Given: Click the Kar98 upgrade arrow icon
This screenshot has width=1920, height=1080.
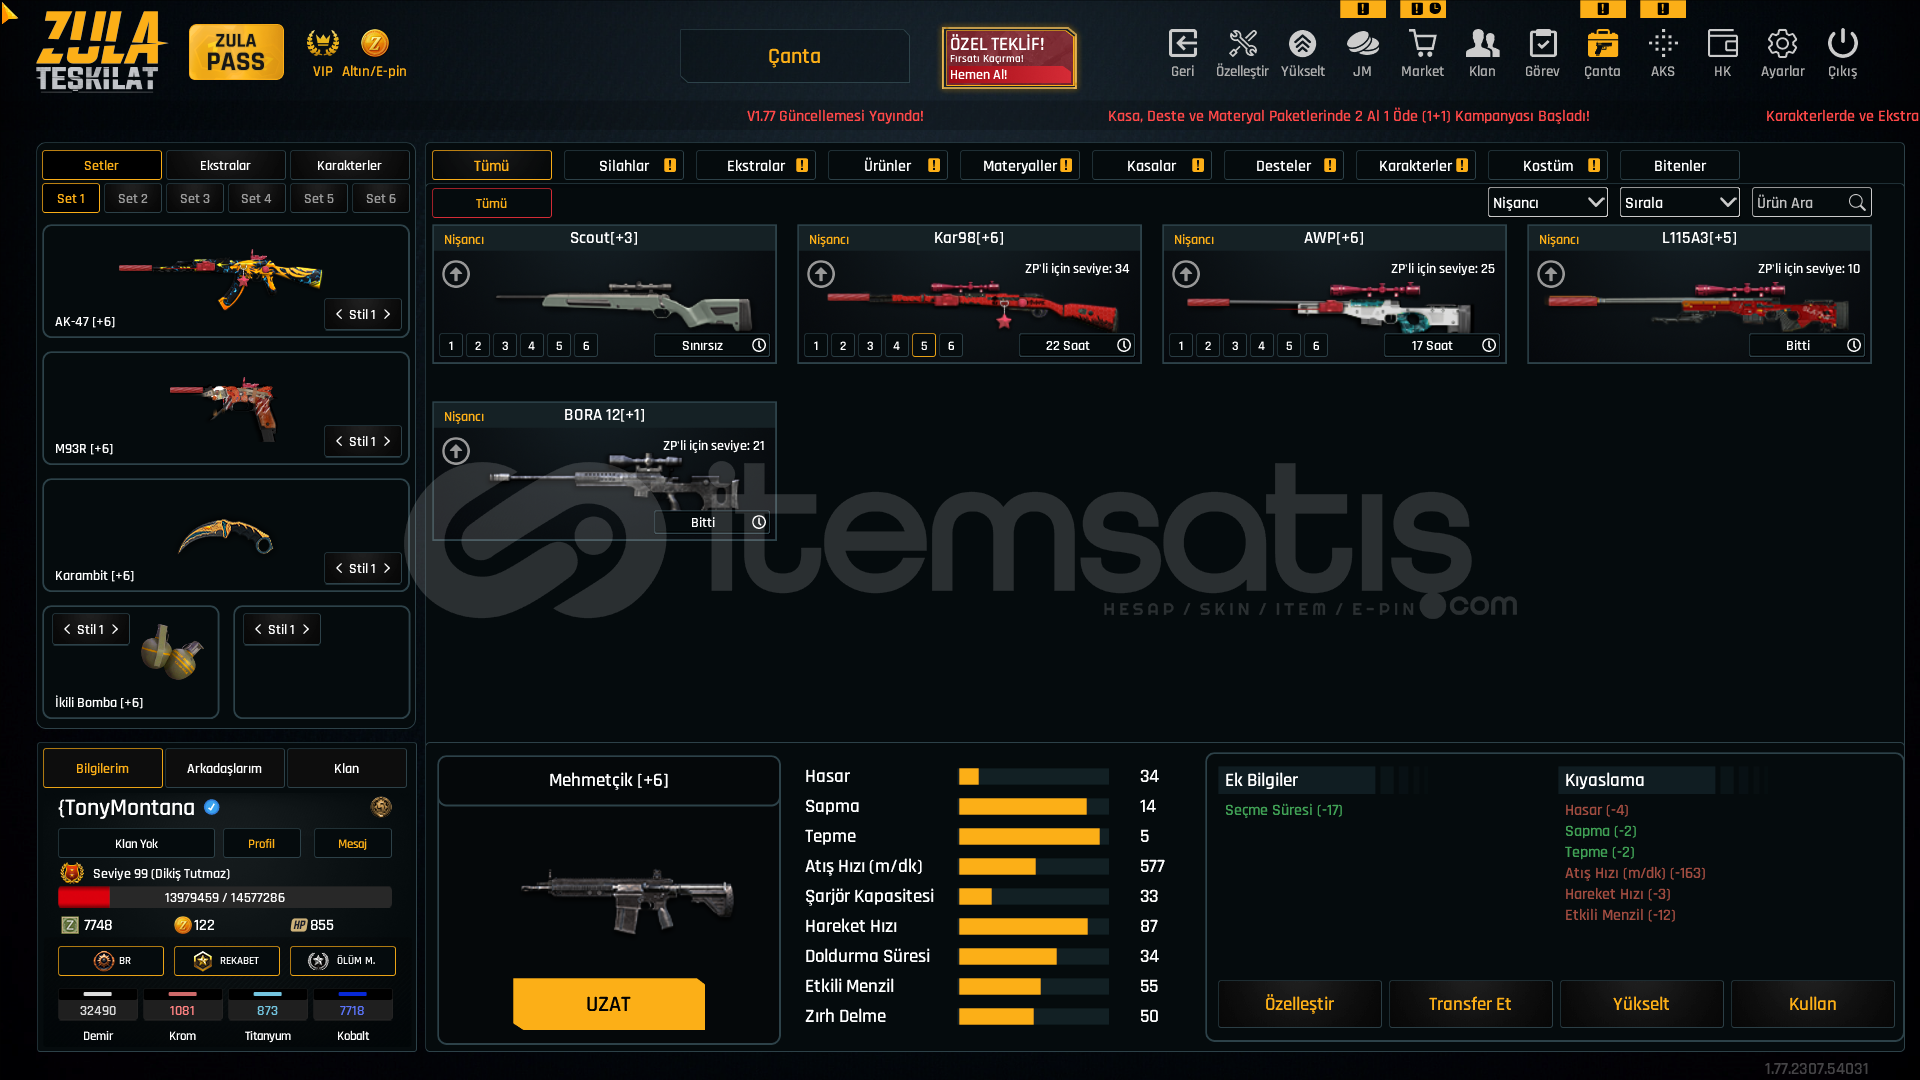Looking at the screenshot, I should click(821, 274).
